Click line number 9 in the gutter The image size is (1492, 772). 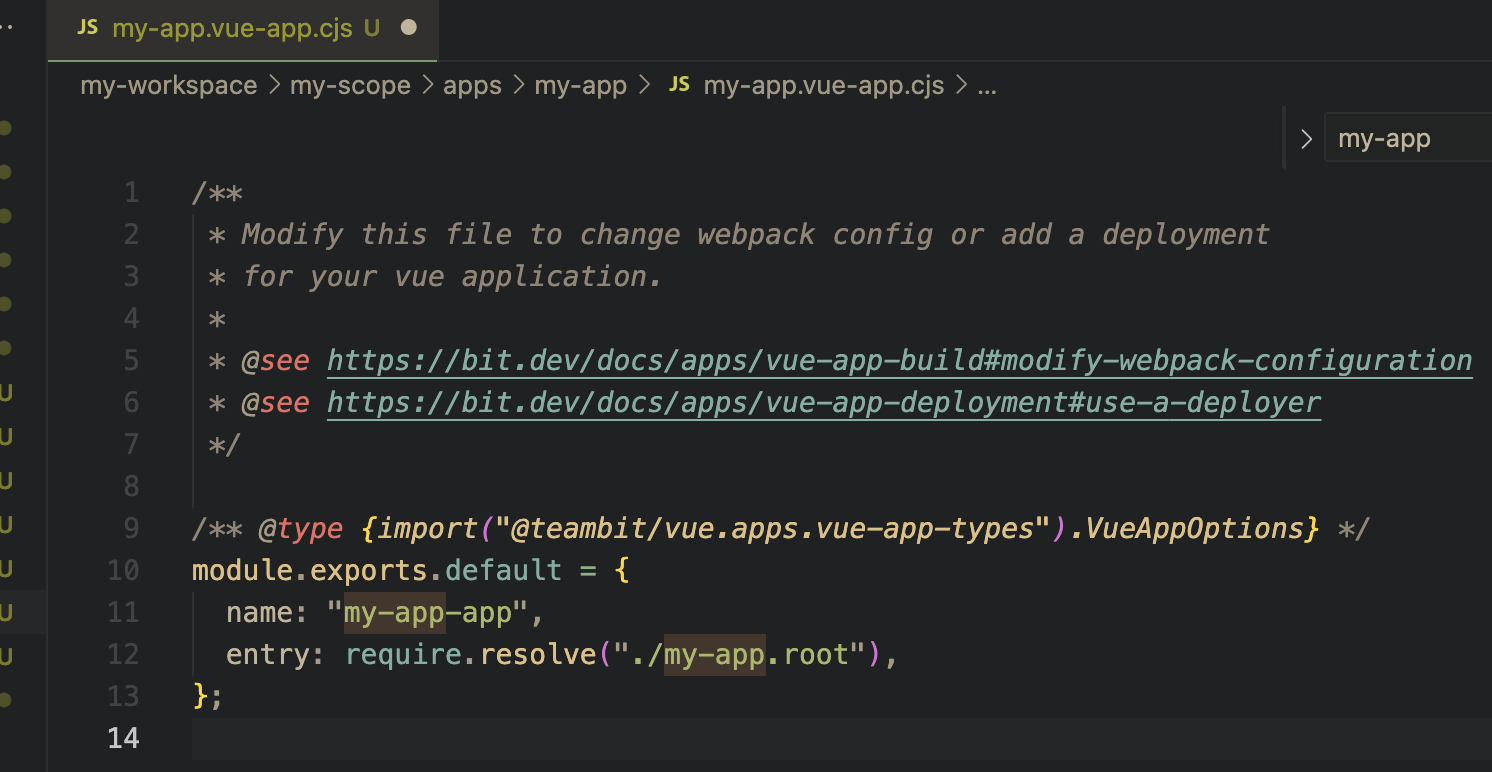click(x=131, y=528)
